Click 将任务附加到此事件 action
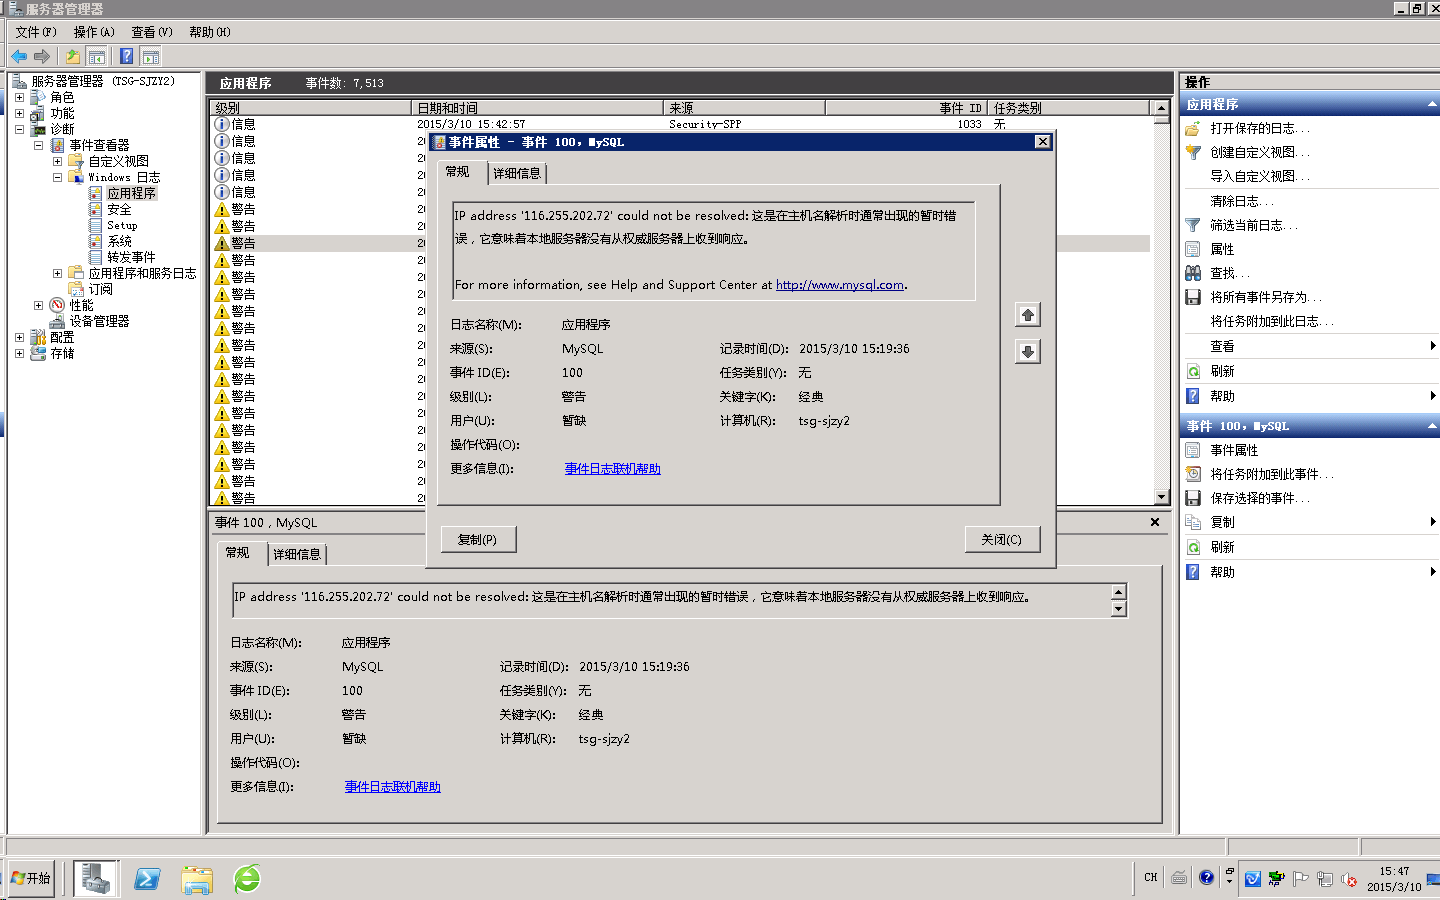This screenshot has height=900, width=1440. [1272, 474]
